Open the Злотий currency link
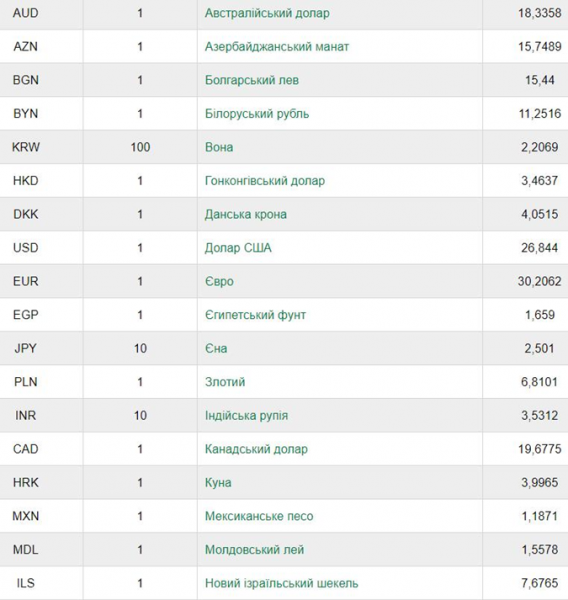568x600 pixels. coord(225,382)
